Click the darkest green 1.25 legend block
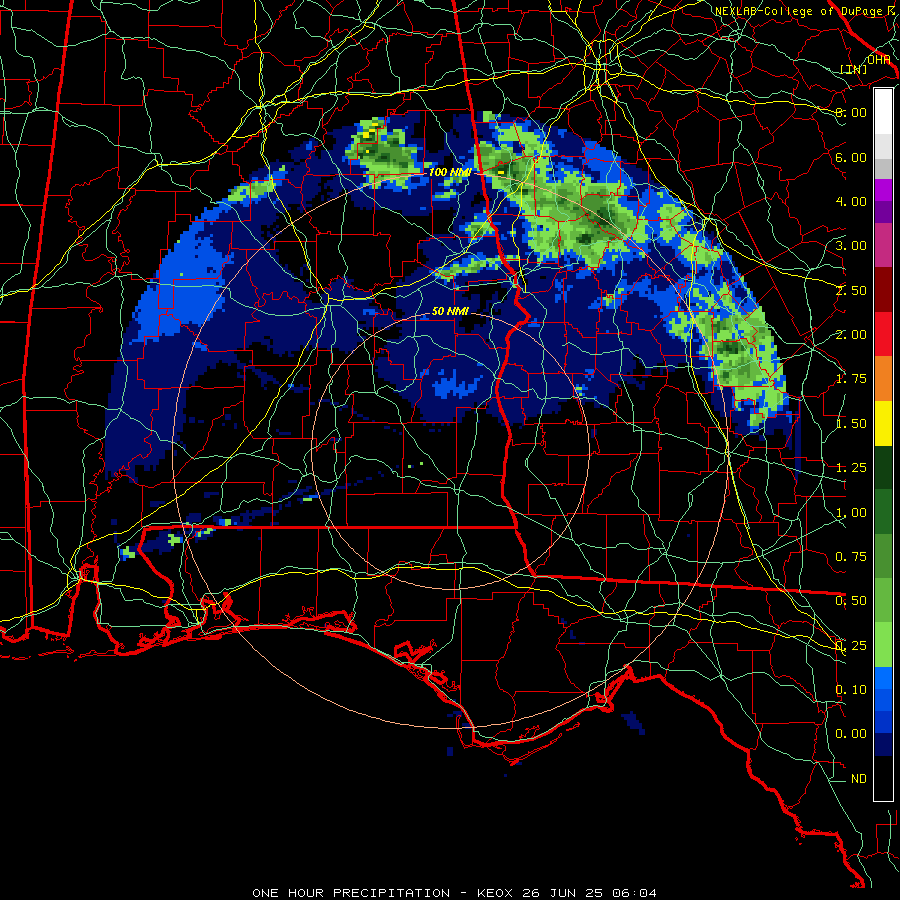The image size is (900, 900). coord(883,467)
